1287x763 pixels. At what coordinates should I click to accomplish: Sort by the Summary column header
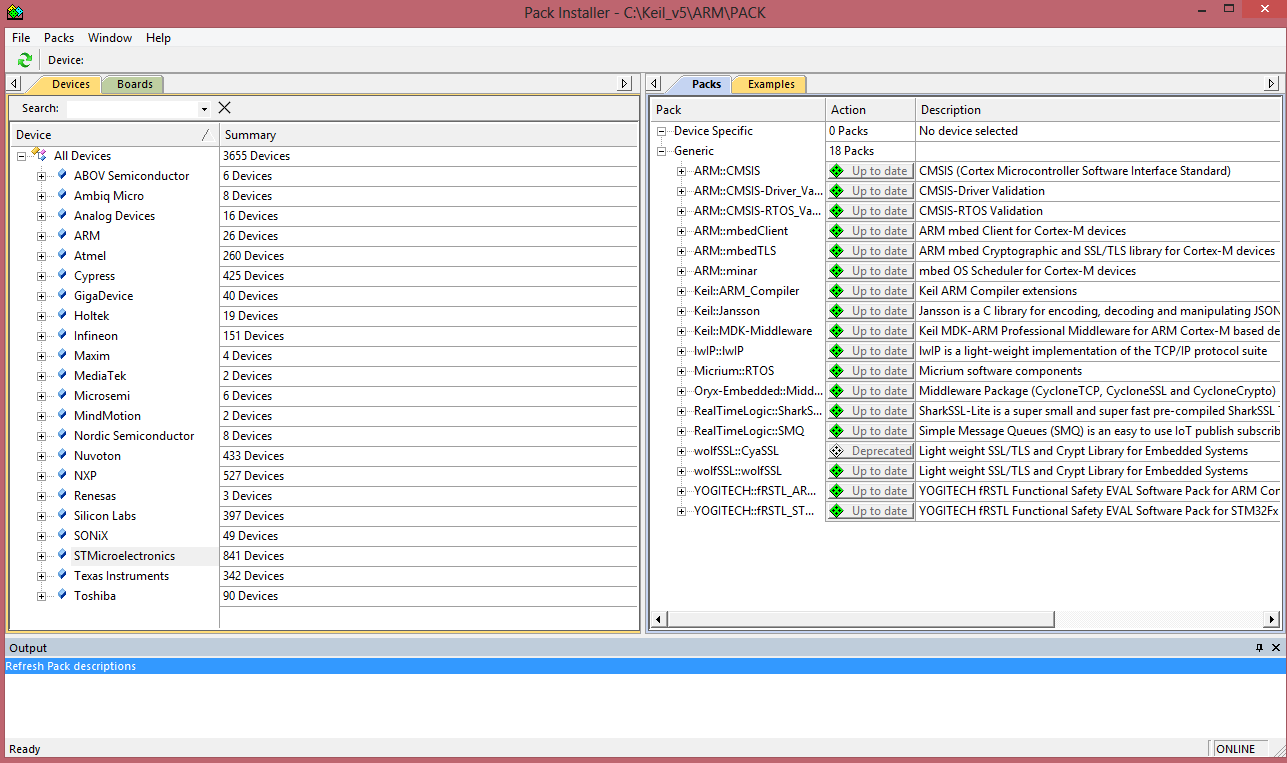click(428, 135)
